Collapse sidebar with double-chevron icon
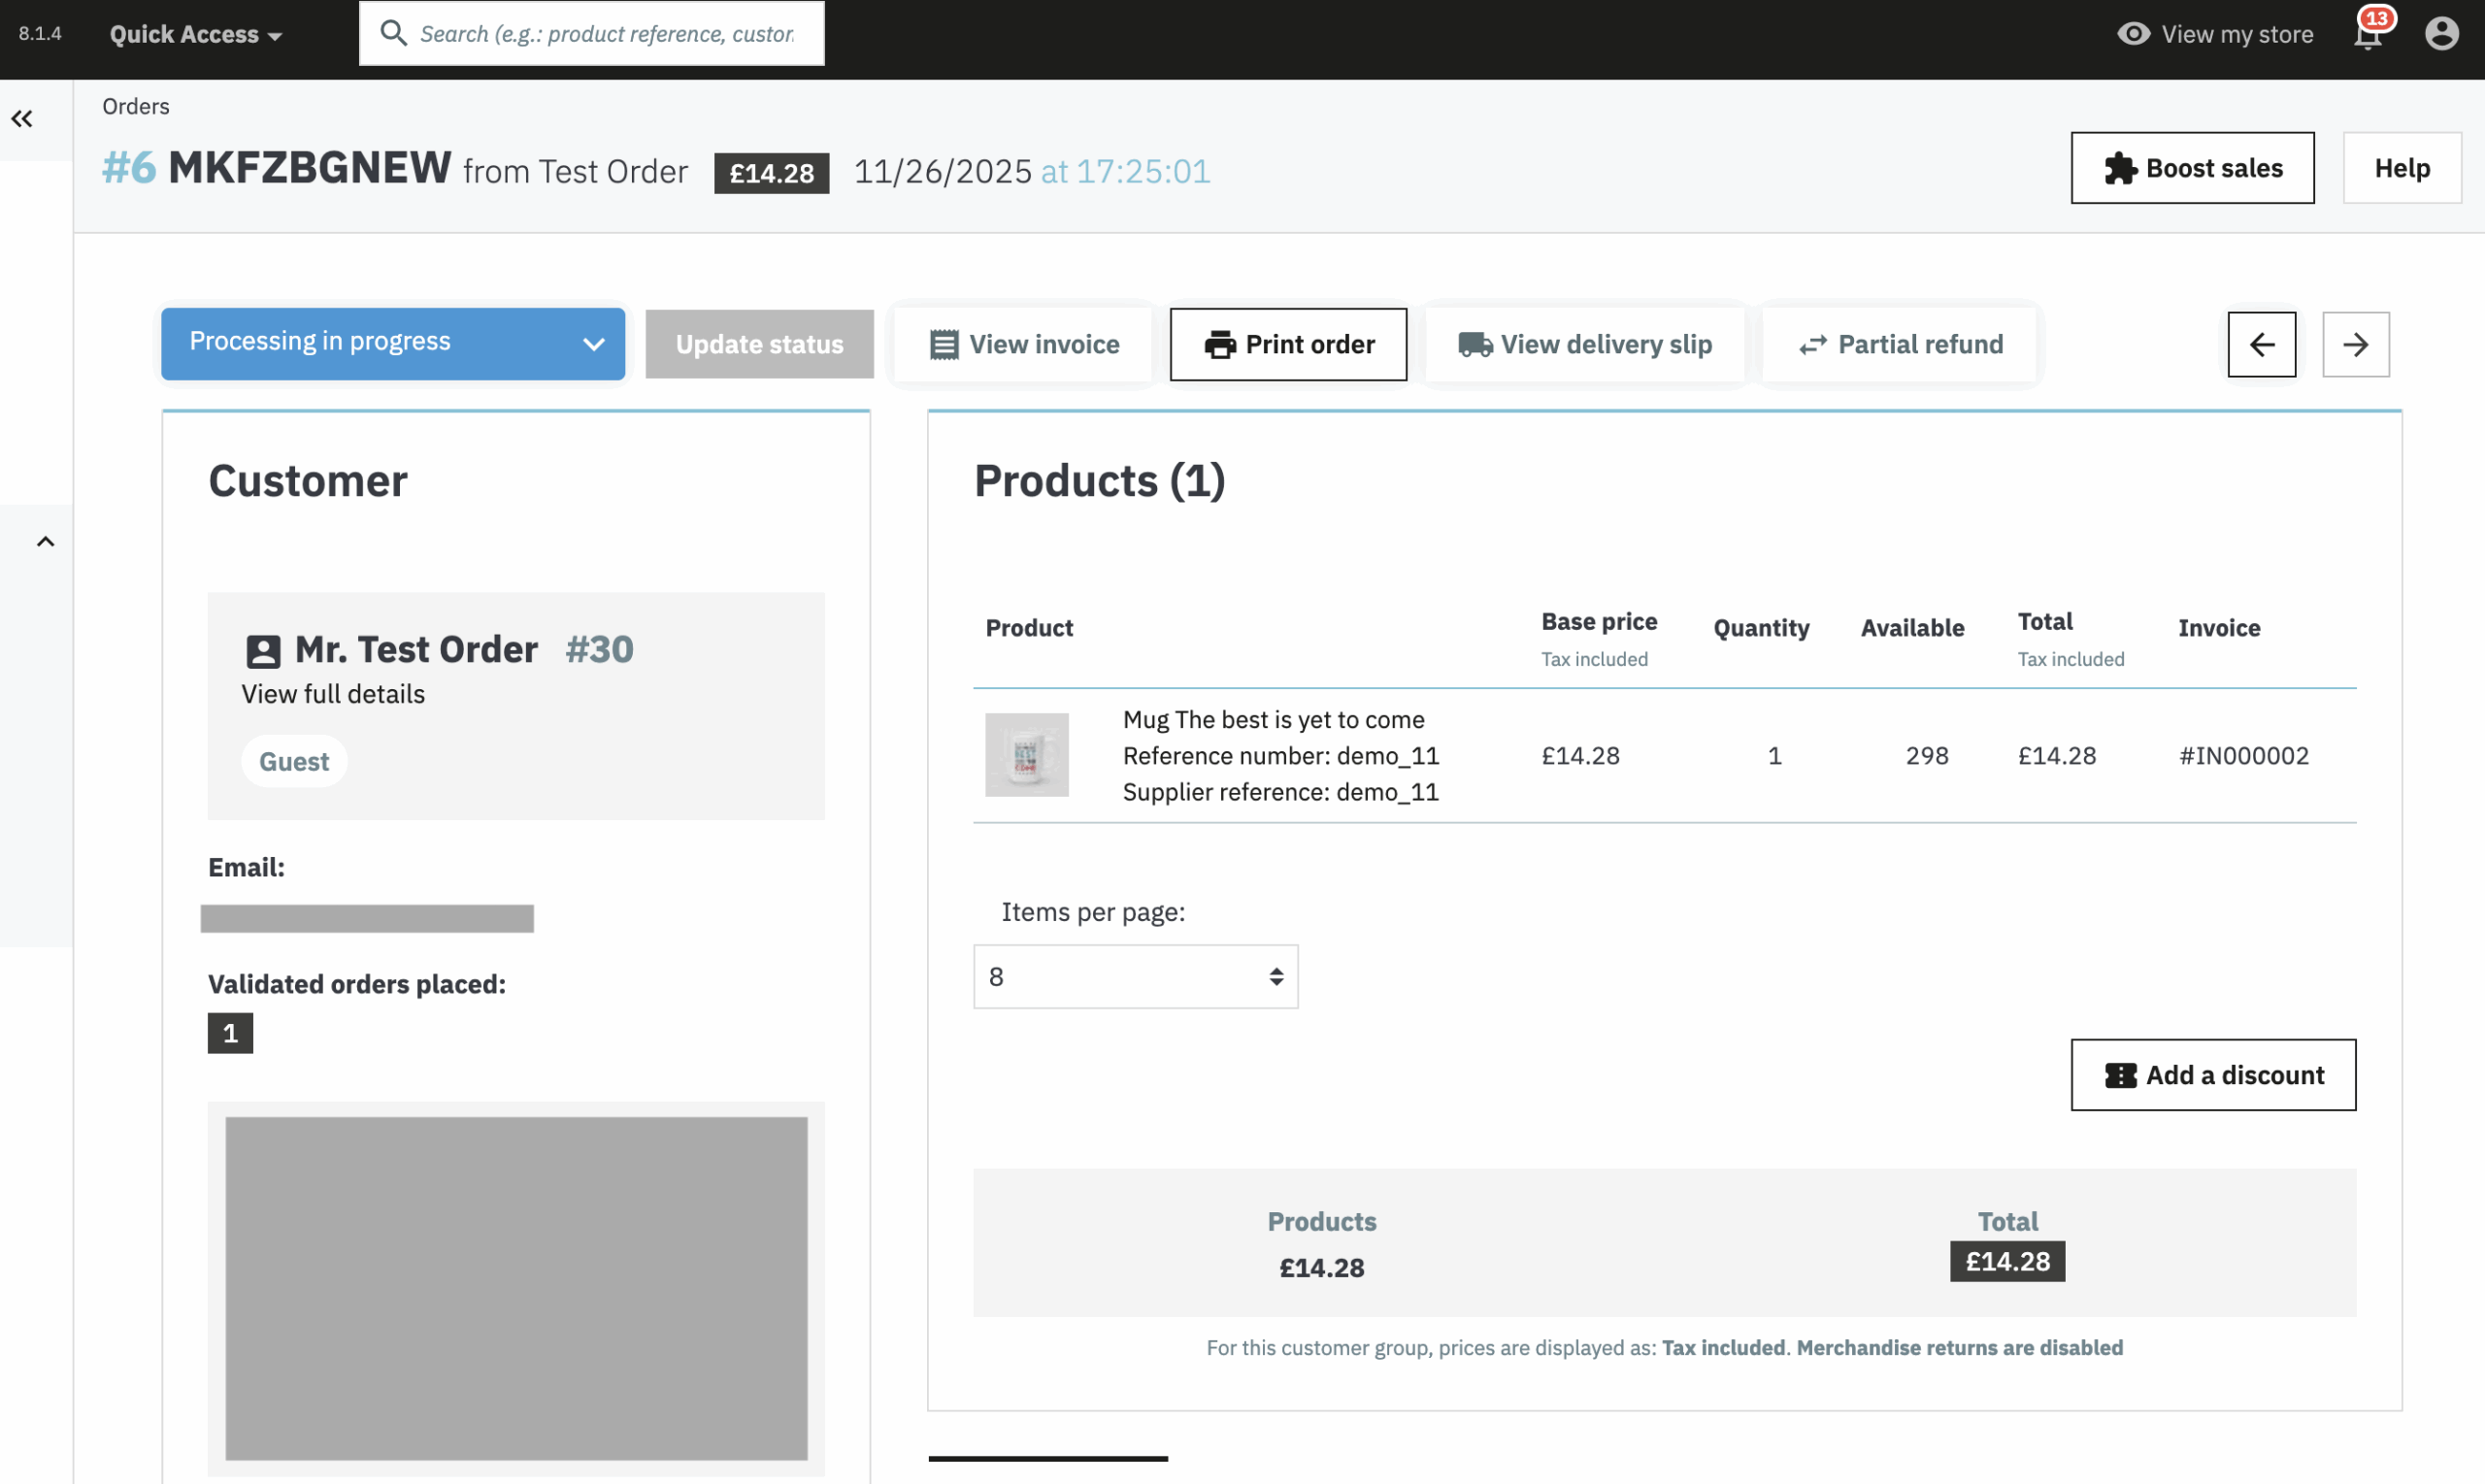Screen dimensions: 2485x1484 (x=22, y=119)
